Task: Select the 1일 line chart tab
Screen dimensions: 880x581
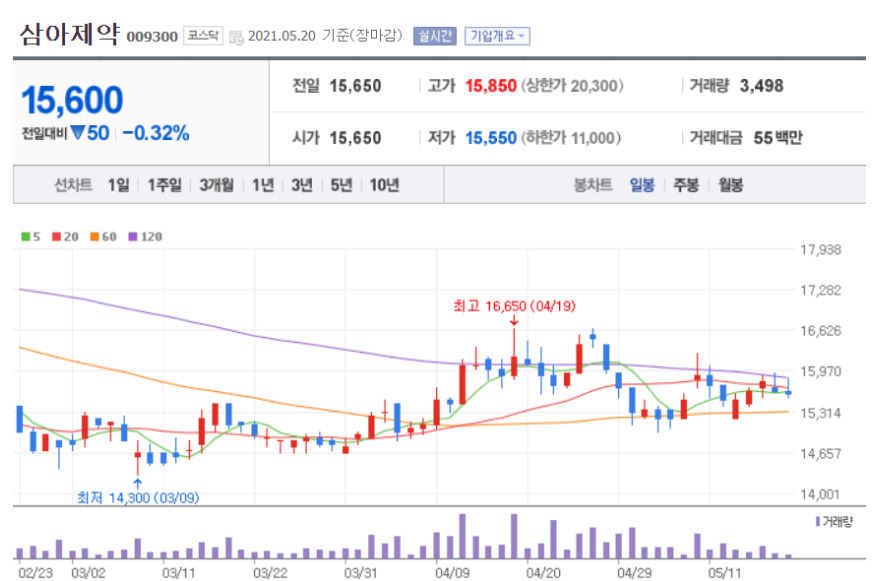Action: [x=118, y=185]
